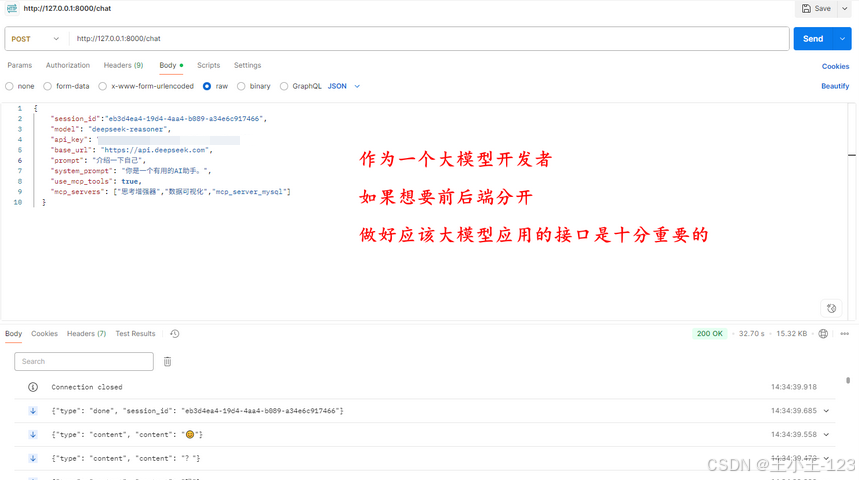Viewport: 859px width, 480px height.
Task: Open the response Headers (7) tab
Action: click(87, 334)
